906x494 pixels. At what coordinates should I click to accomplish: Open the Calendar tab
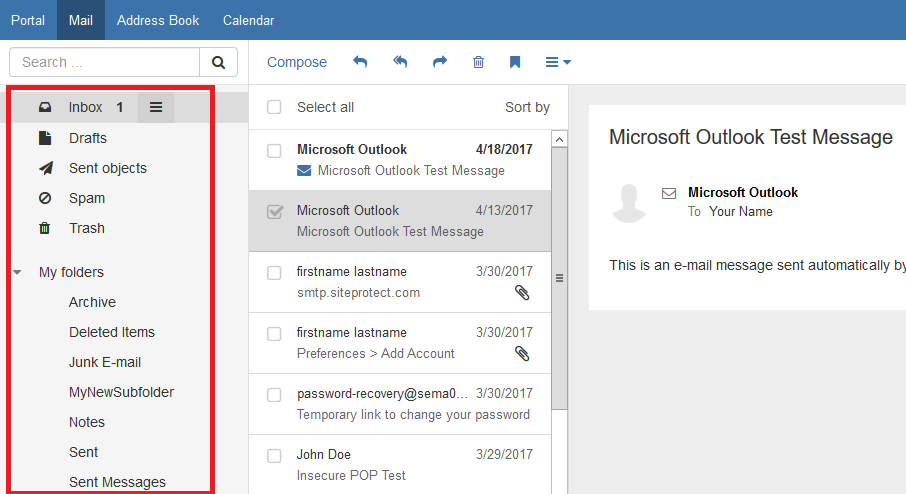point(248,20)
